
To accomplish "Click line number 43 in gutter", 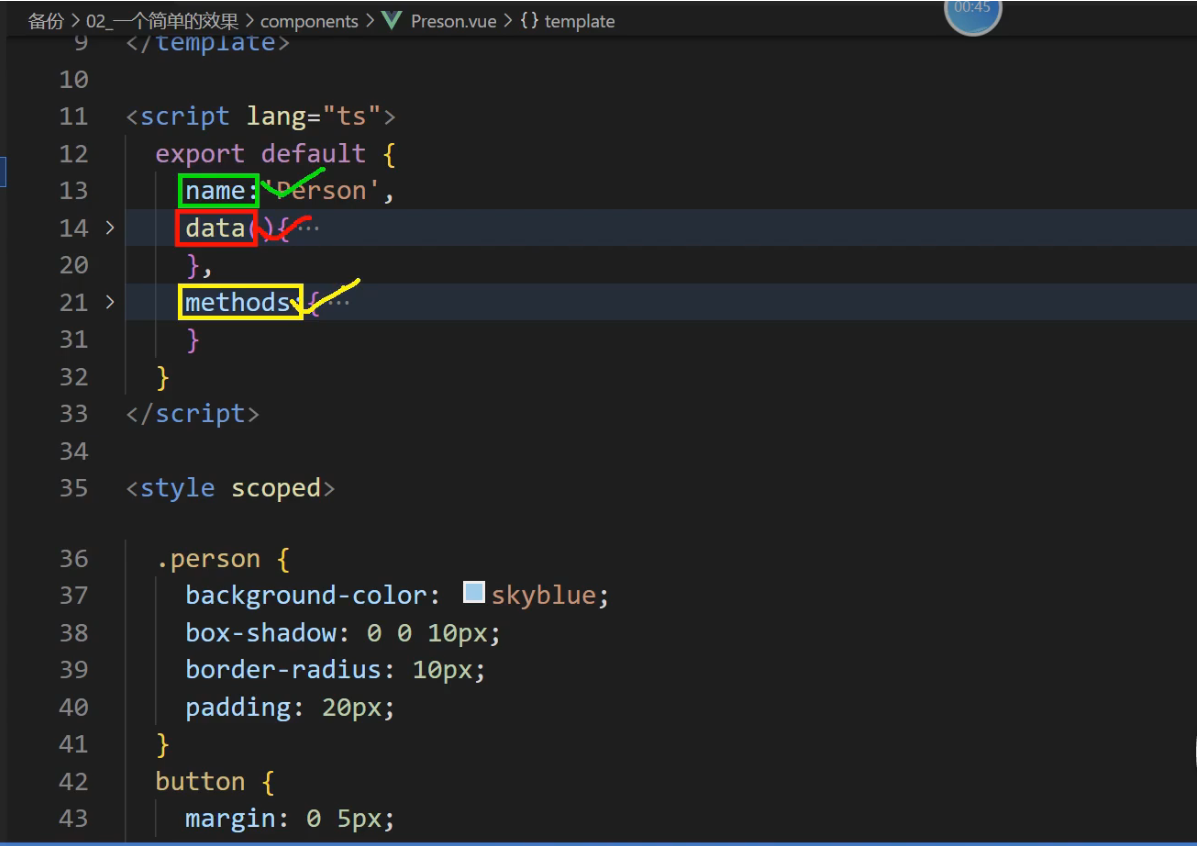I will pos(73,819).
